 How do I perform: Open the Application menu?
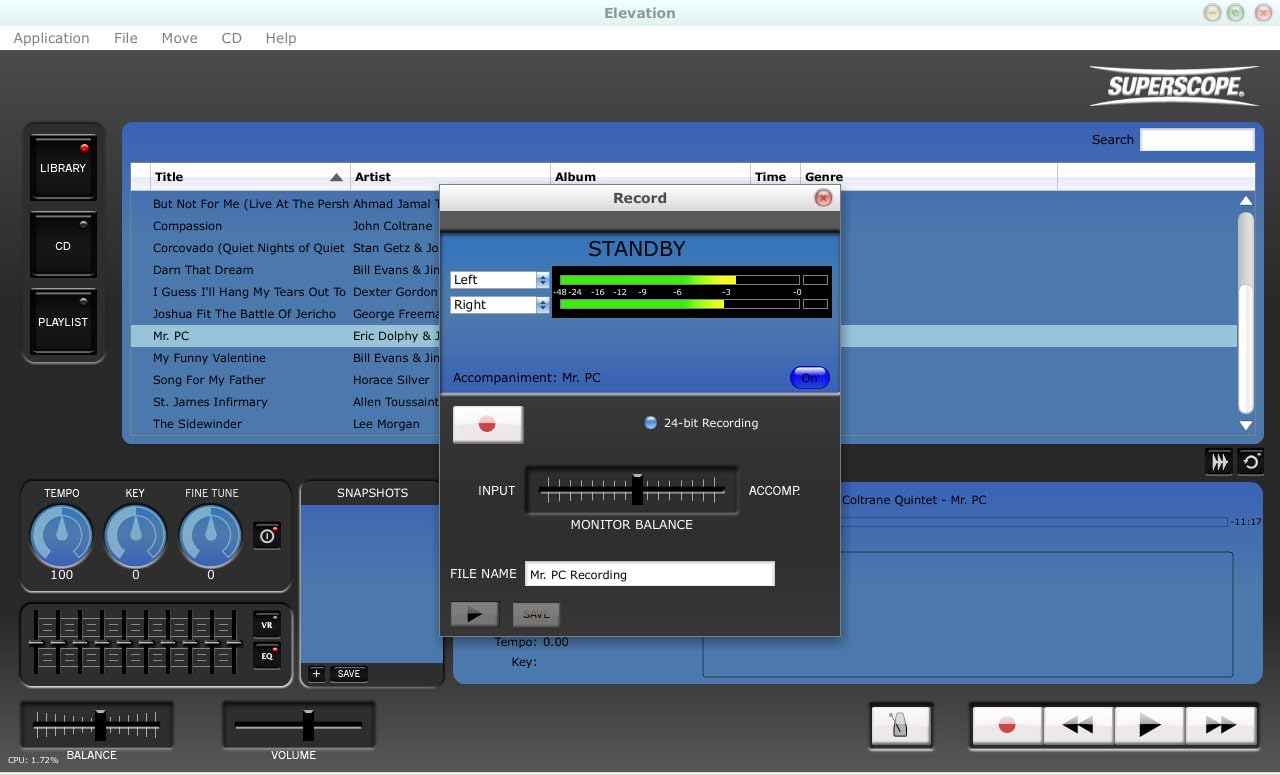click(51, 38)
